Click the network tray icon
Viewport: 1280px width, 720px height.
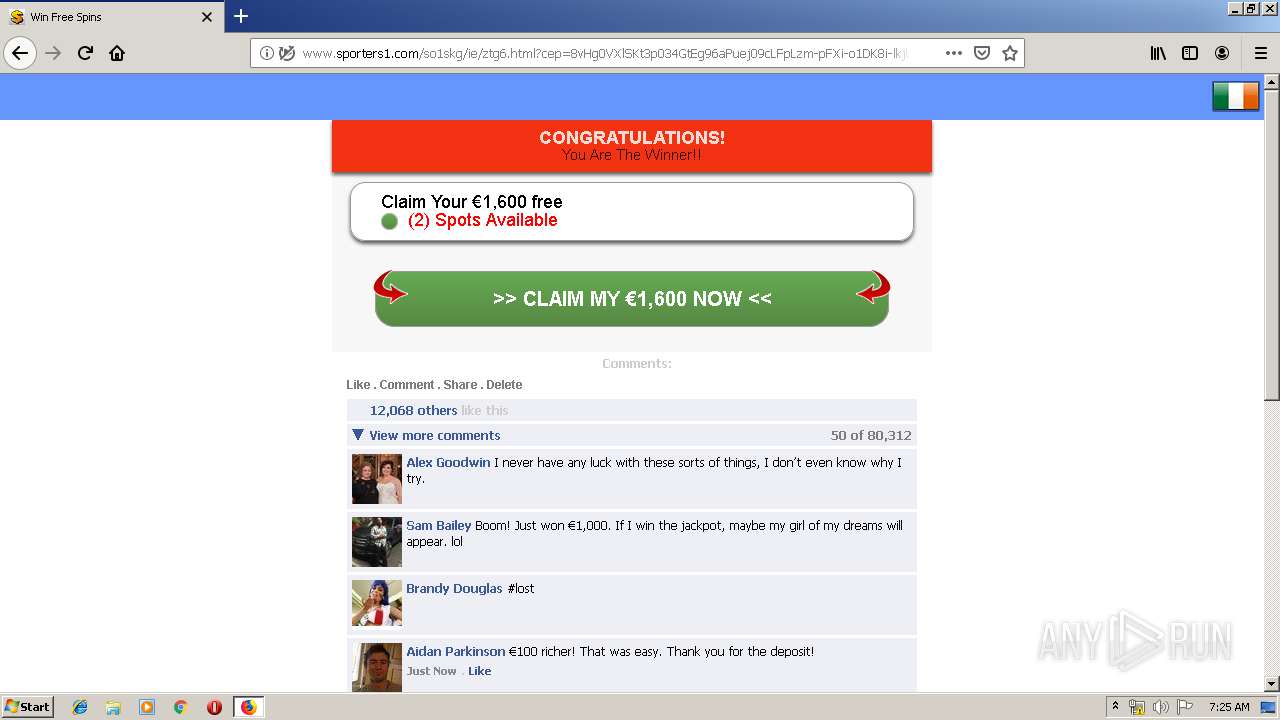1137,707
